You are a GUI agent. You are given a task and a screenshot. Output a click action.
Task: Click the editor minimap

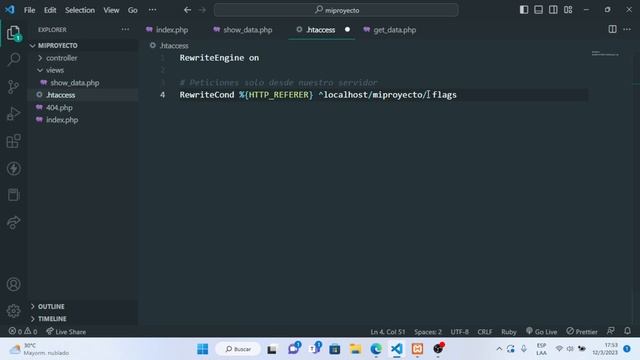coord(605,53)
